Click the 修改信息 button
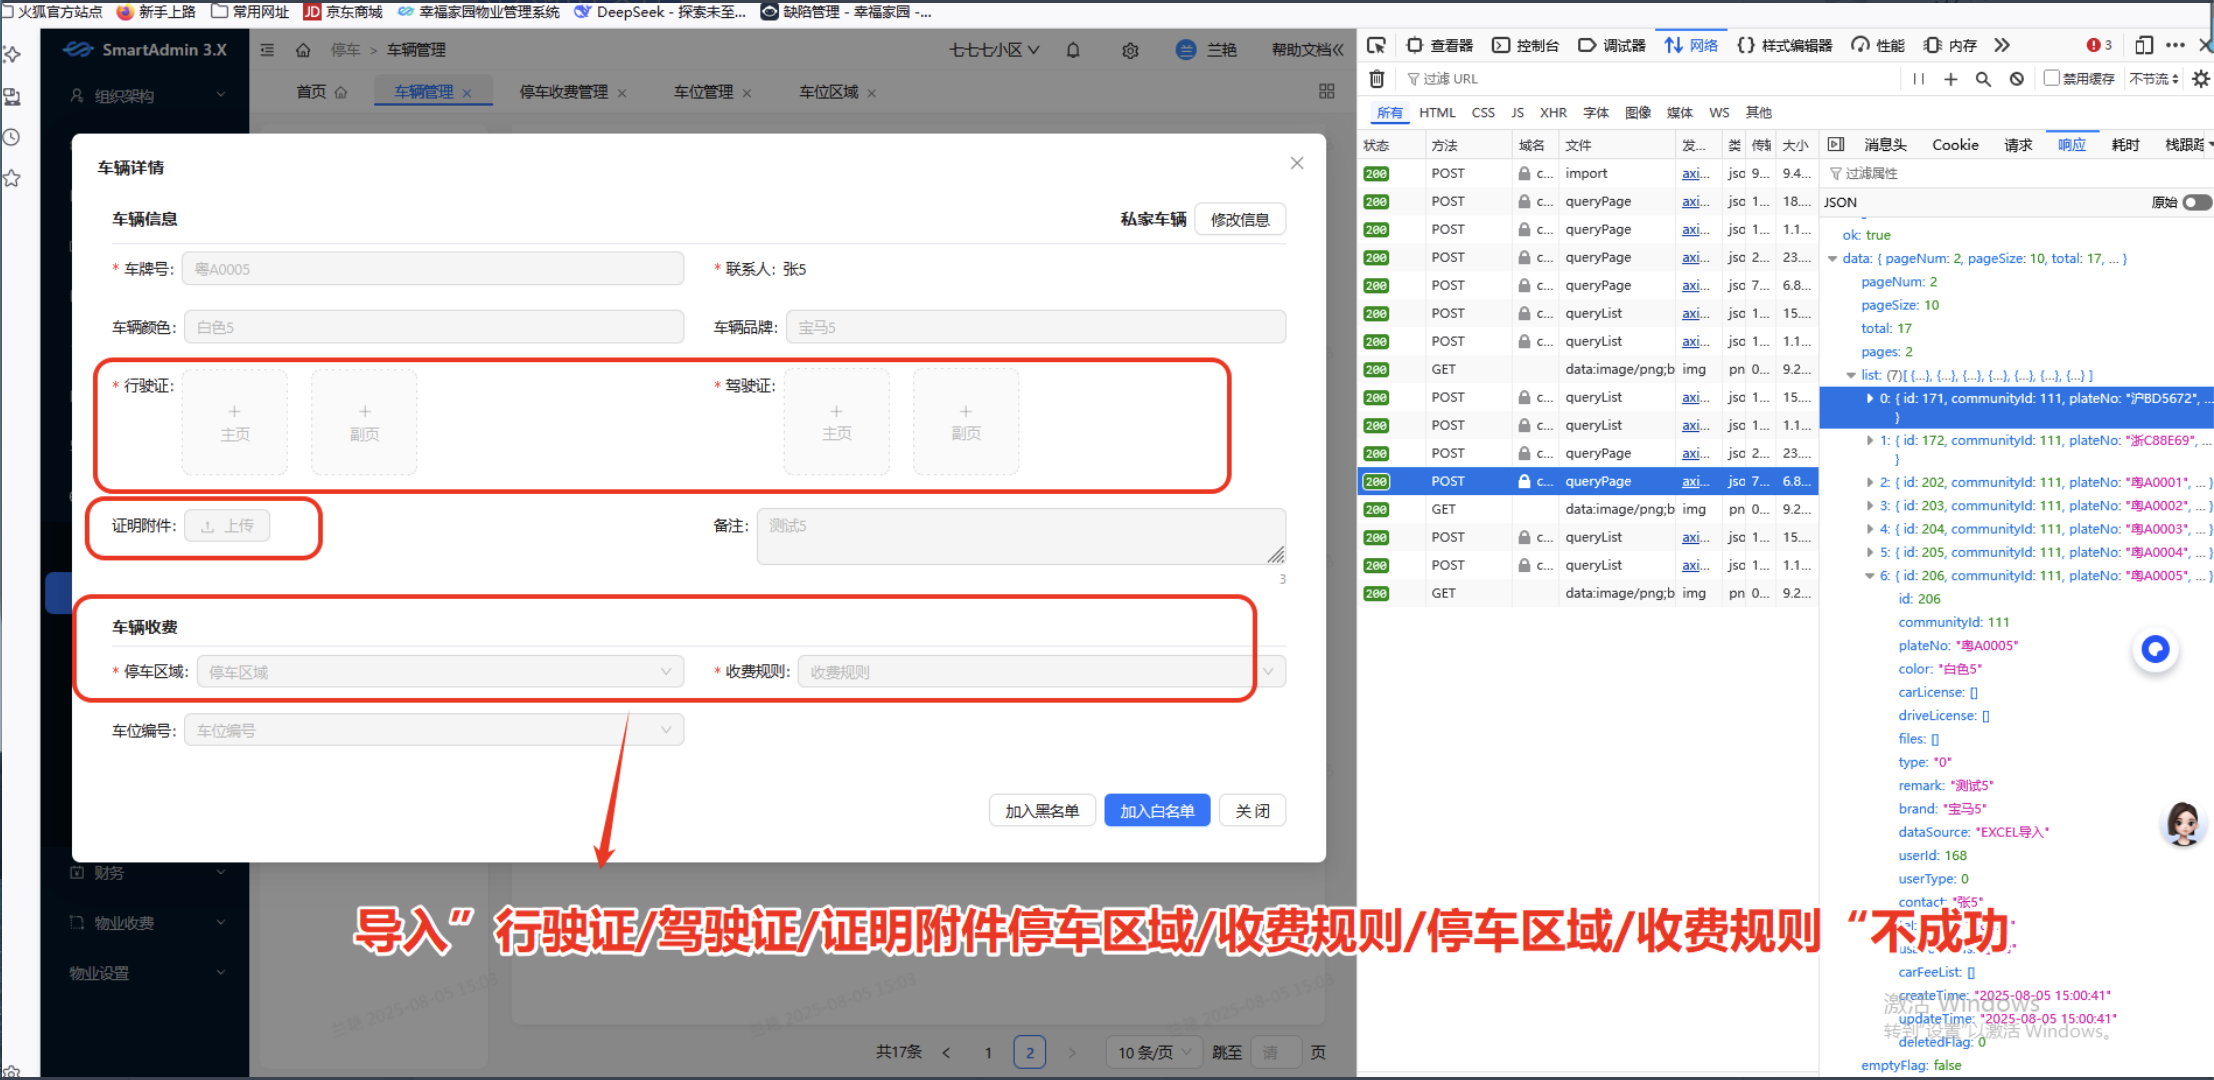The height and width of the screenshot is (1080, 2214). tap(1240, 219)
